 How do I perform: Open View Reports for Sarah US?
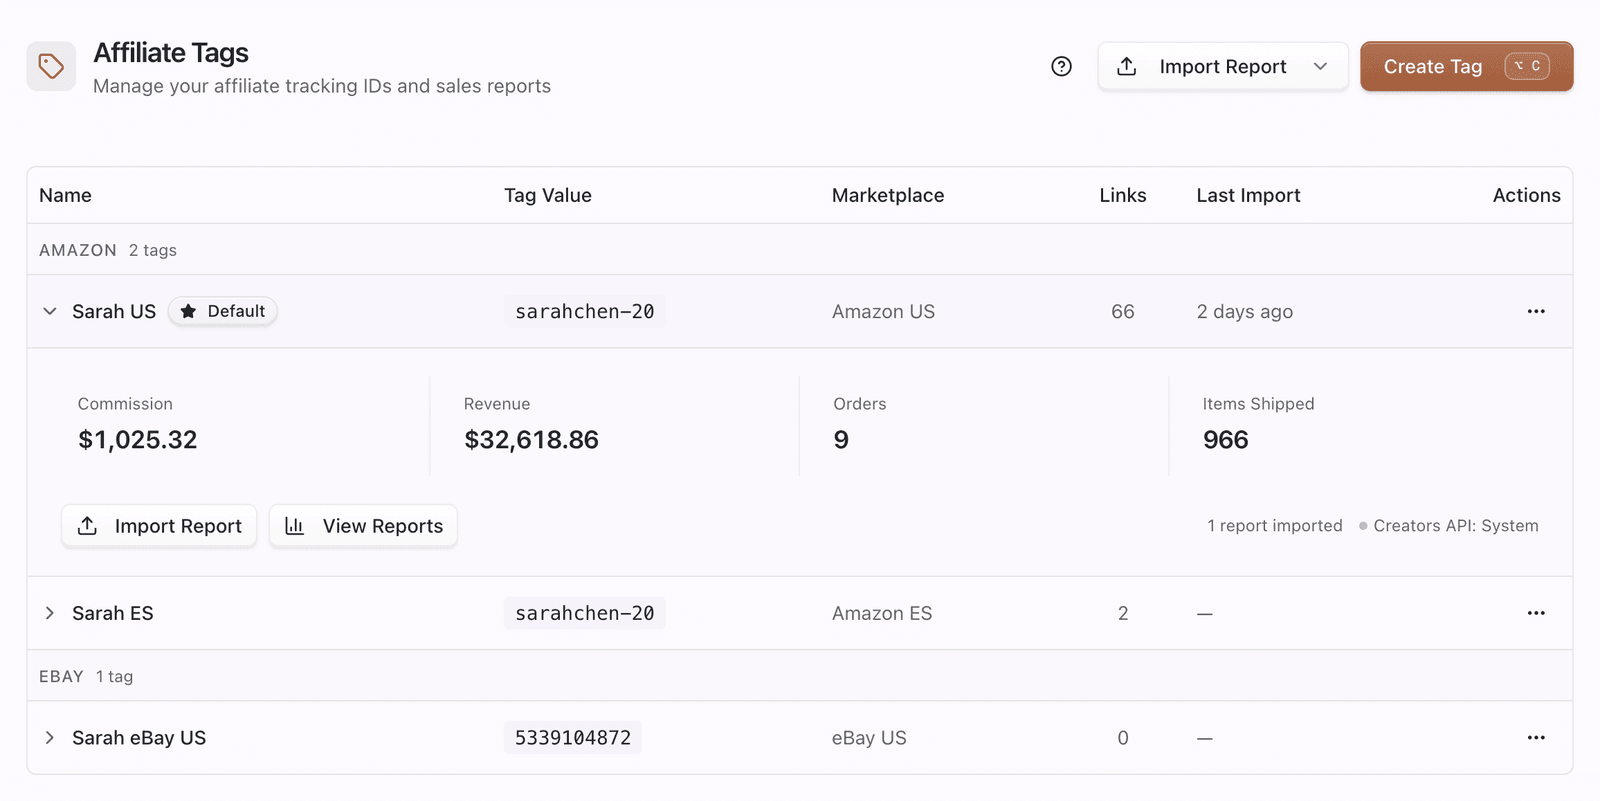pos(363,526)
